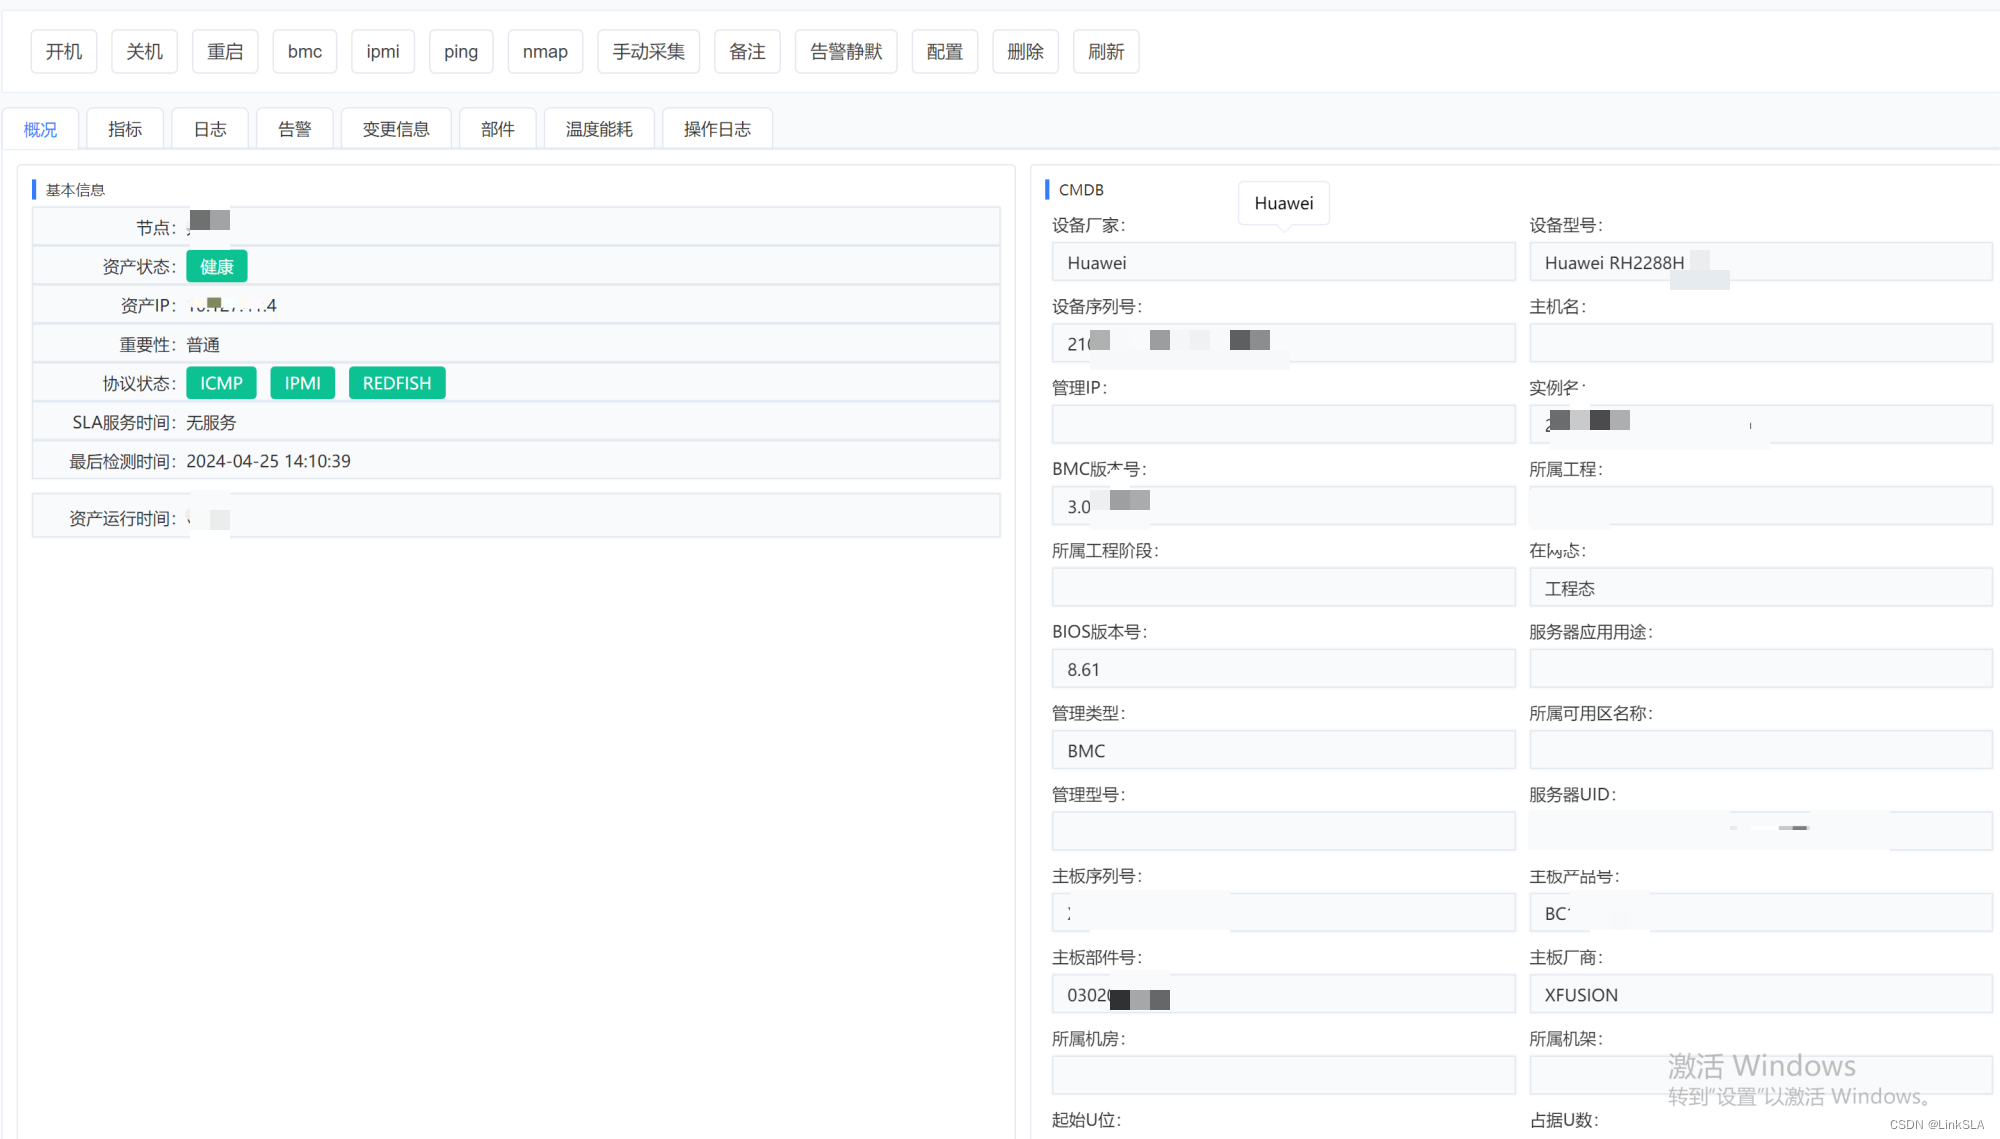Click the nmap toolbar button
The height and width of the screenshot is (1139, 2000).
(x=545, y=52)
